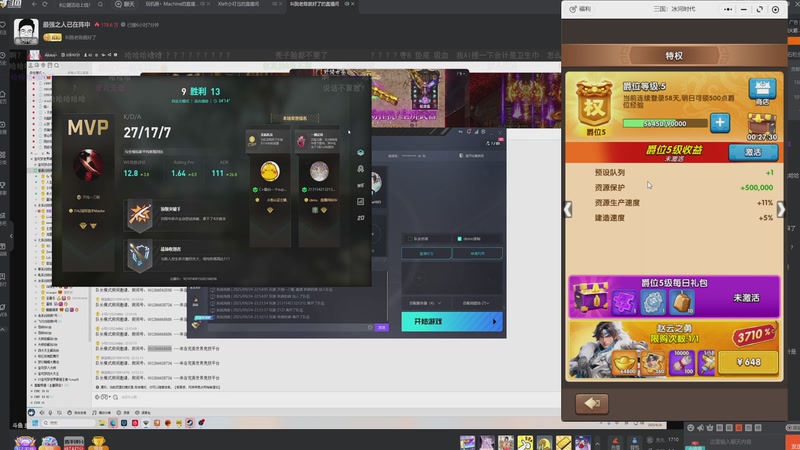Click the teal cube icon in results sidebar

click(x=361, y=152)
